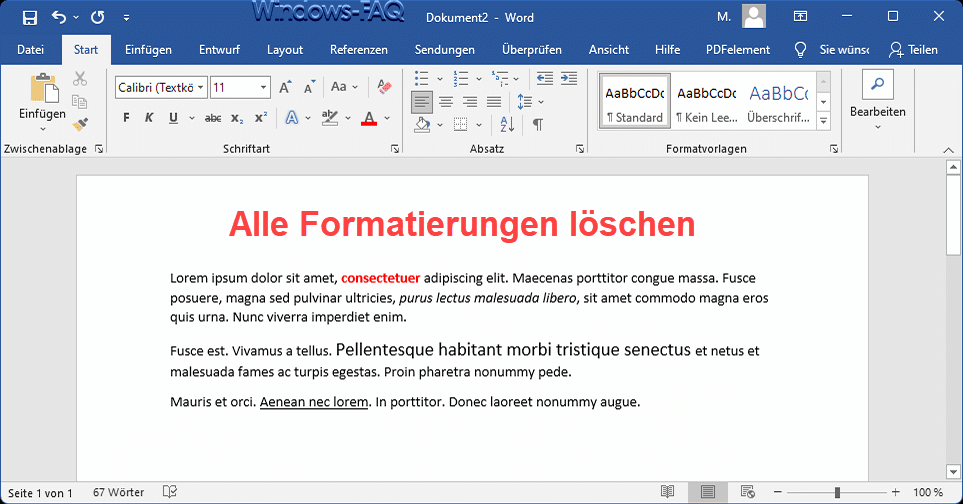
Task: Switch to the Referenzen tab
Action: click(x=359, y=50)
